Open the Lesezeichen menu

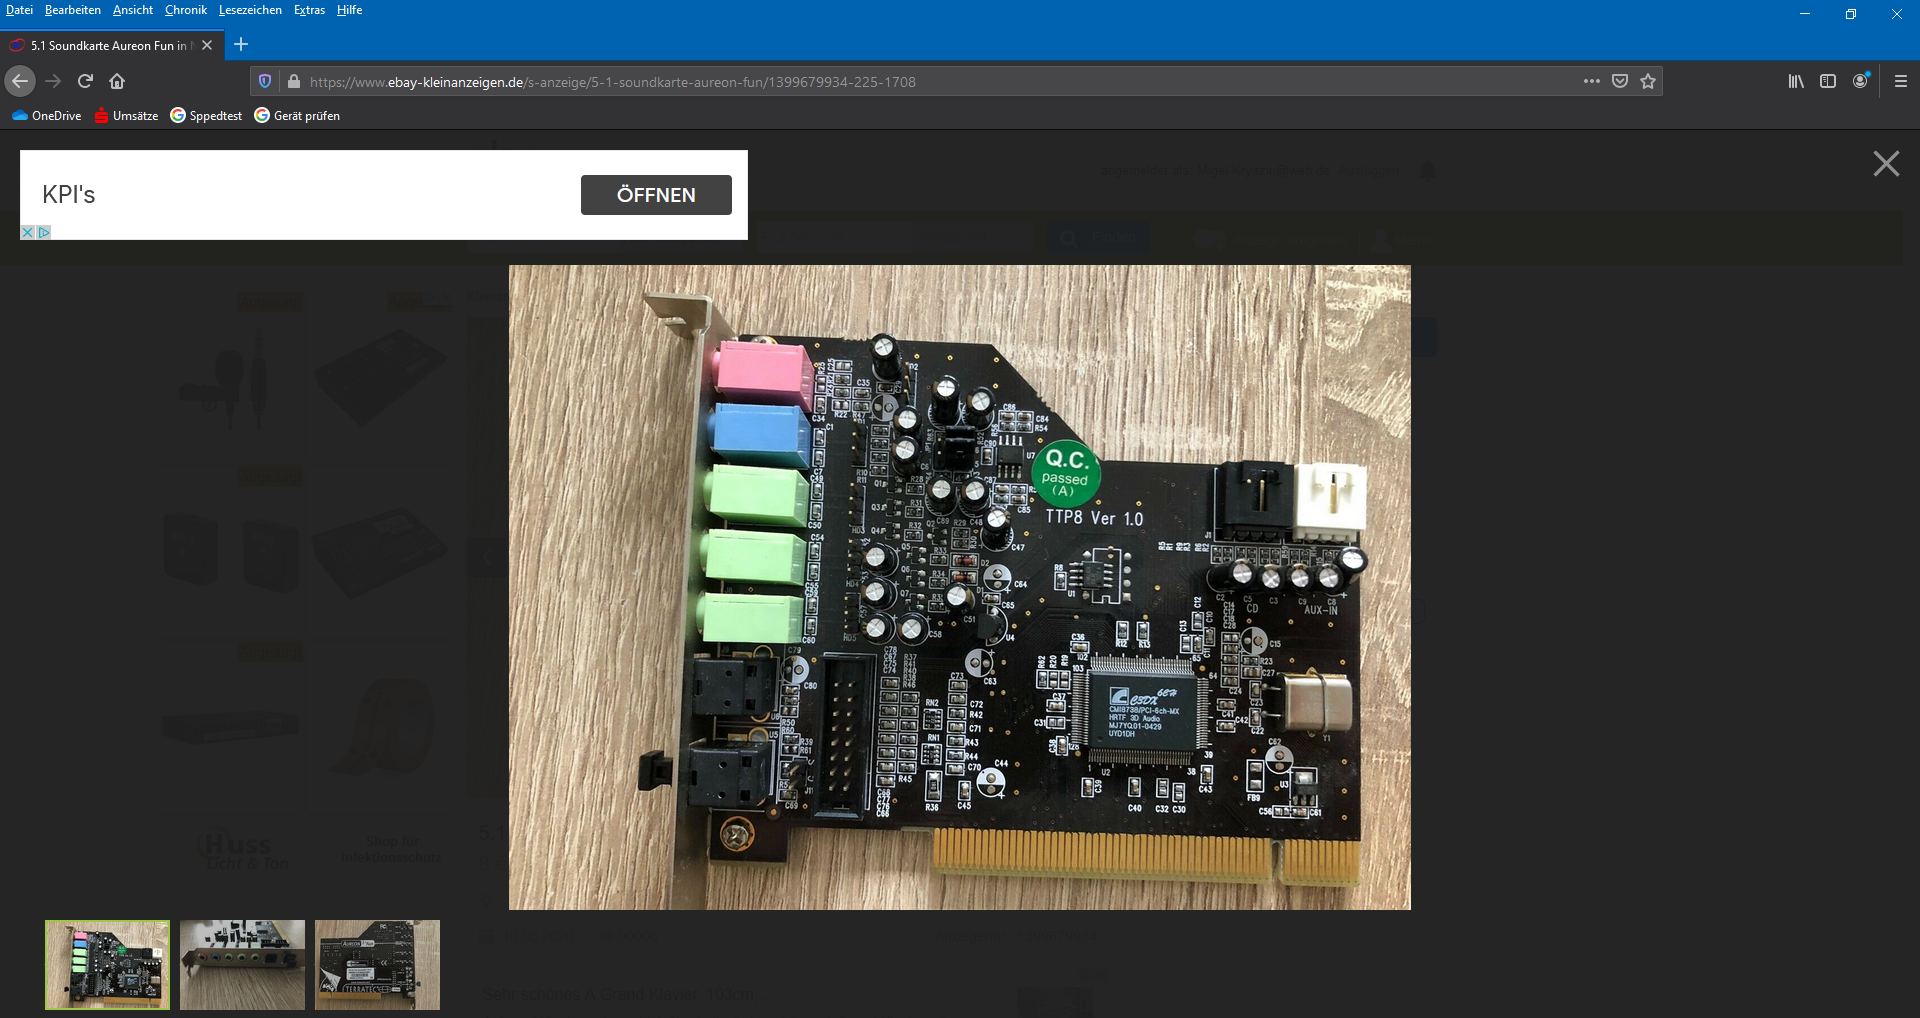[x=250, y=10]
